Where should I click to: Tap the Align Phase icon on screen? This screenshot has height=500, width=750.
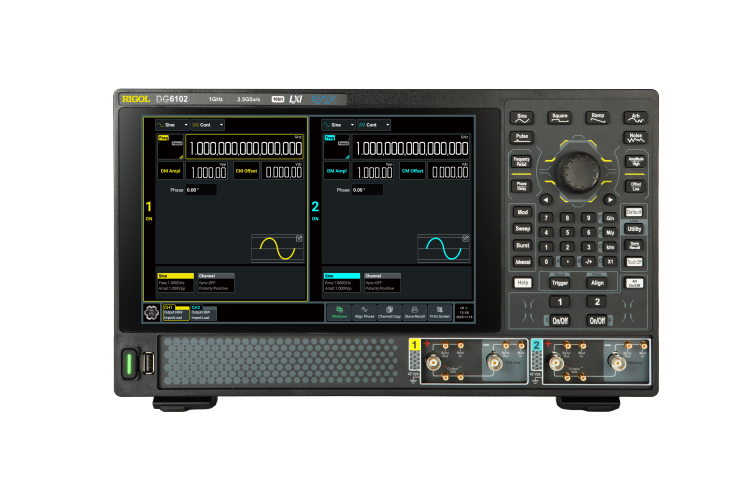364,312
